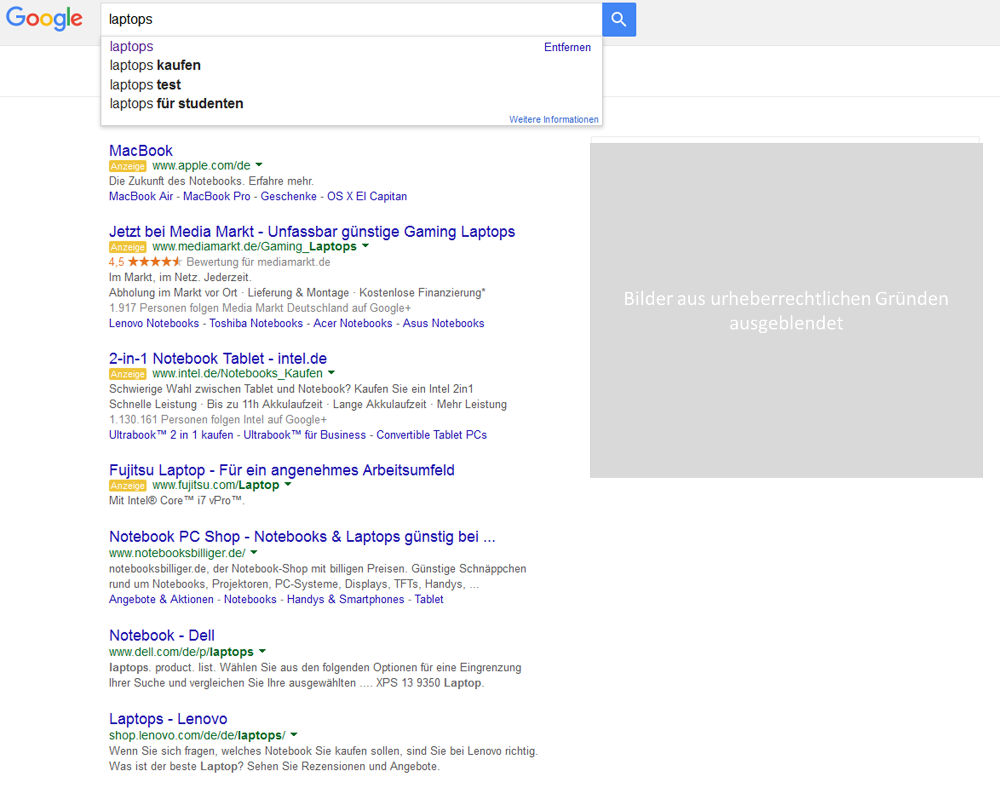Click inside the search input field
Viewport: 1000px width, 788px height.
pos(300,19)
